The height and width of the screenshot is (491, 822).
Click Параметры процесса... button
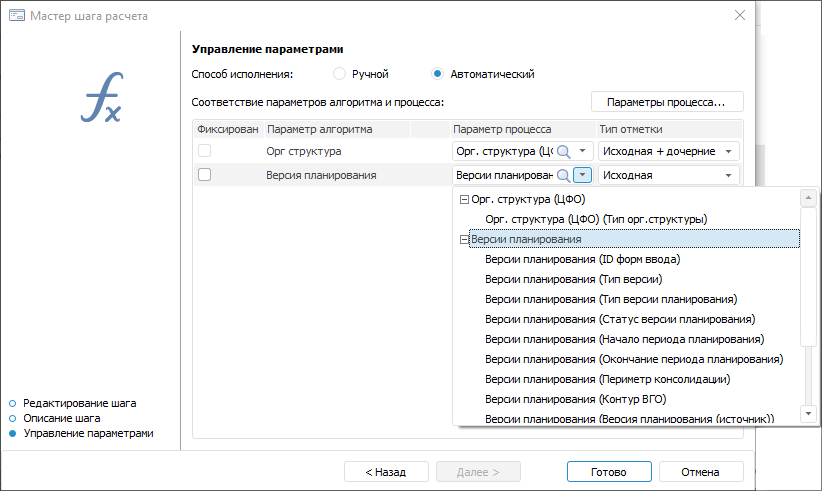[667, 102]
